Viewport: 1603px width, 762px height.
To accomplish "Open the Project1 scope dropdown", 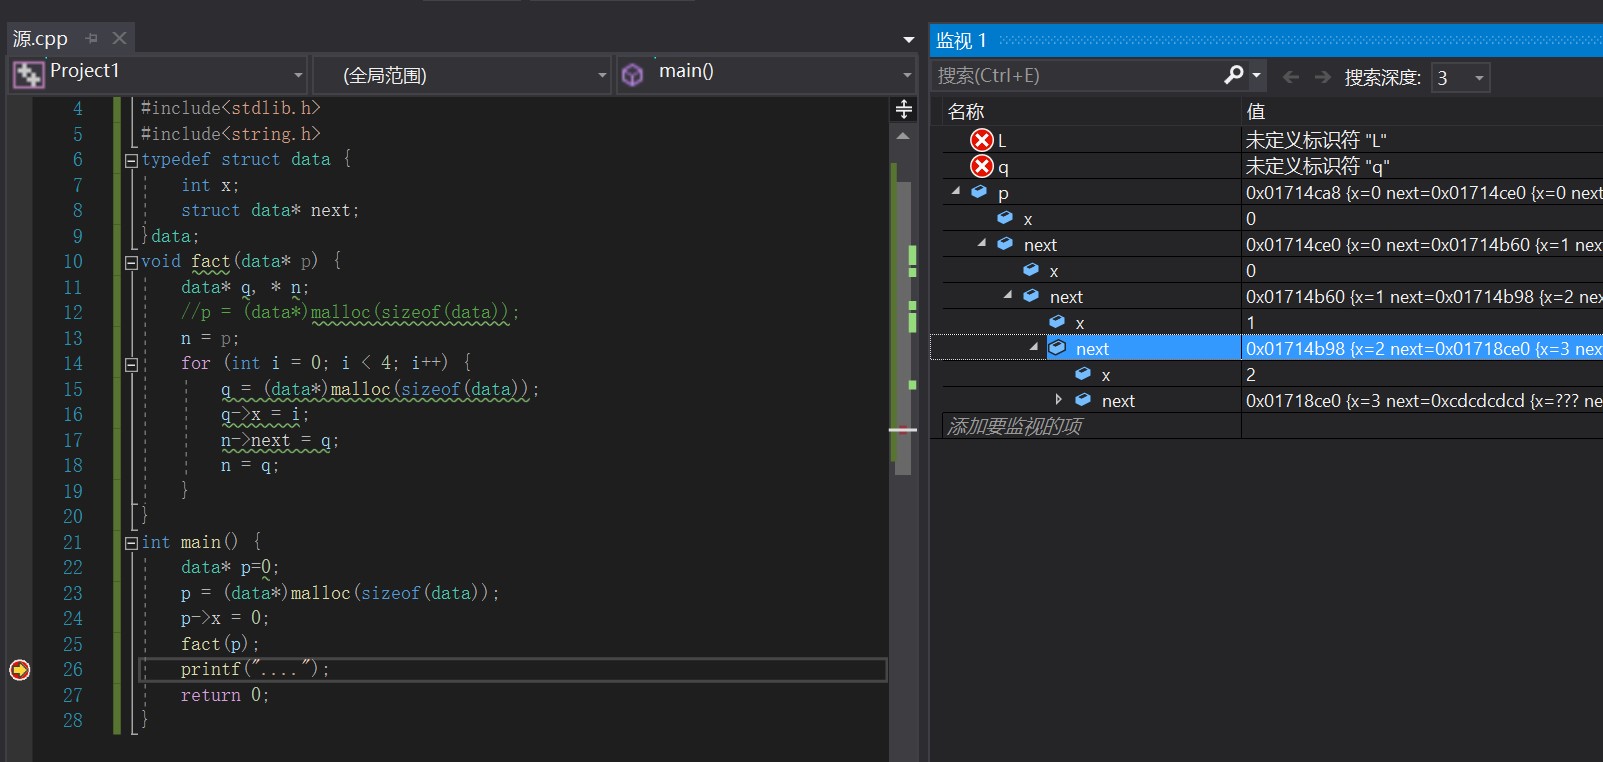I will [298, 75].
